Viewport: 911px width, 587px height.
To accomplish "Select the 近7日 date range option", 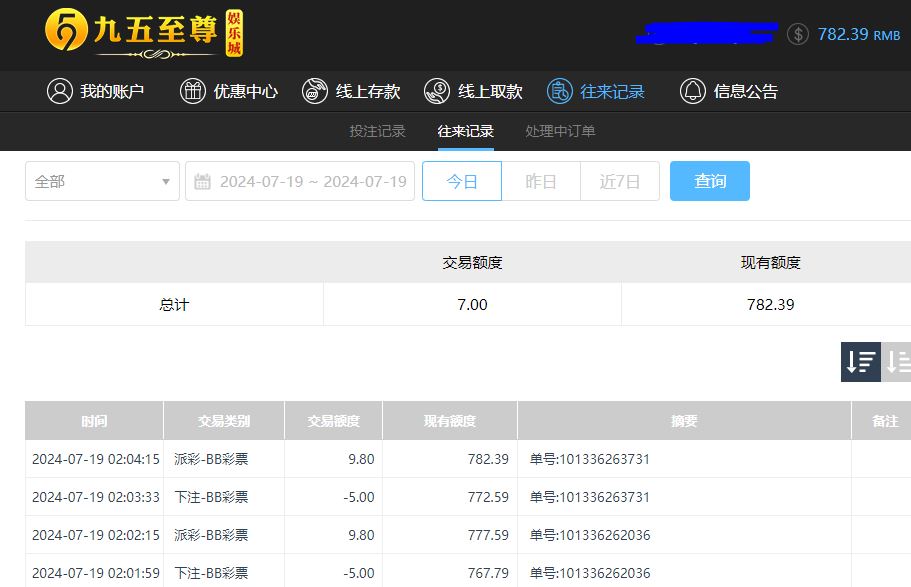I will pos(619,181).
